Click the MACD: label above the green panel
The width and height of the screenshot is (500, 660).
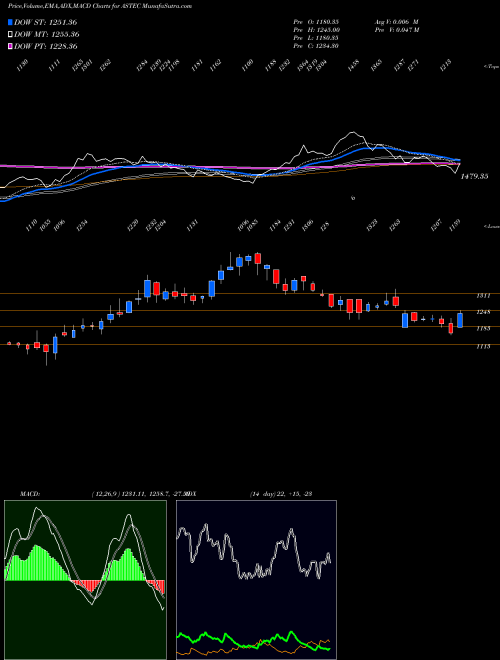[x=30, y=494]
